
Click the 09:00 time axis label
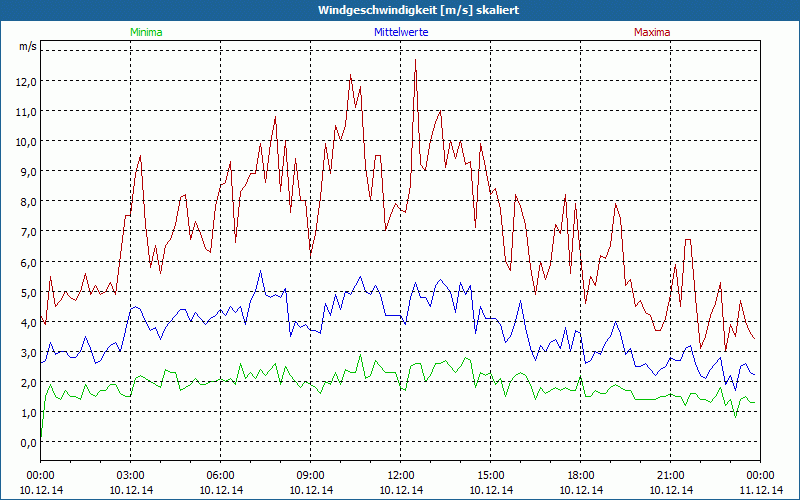[311, 476]
